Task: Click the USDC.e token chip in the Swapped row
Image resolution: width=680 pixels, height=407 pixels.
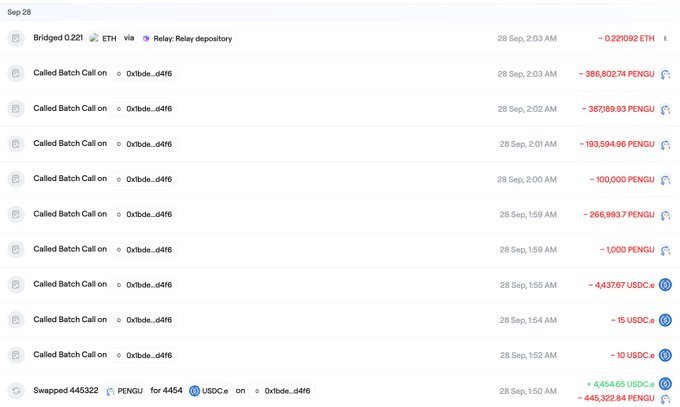Action: tap(209, 391)
